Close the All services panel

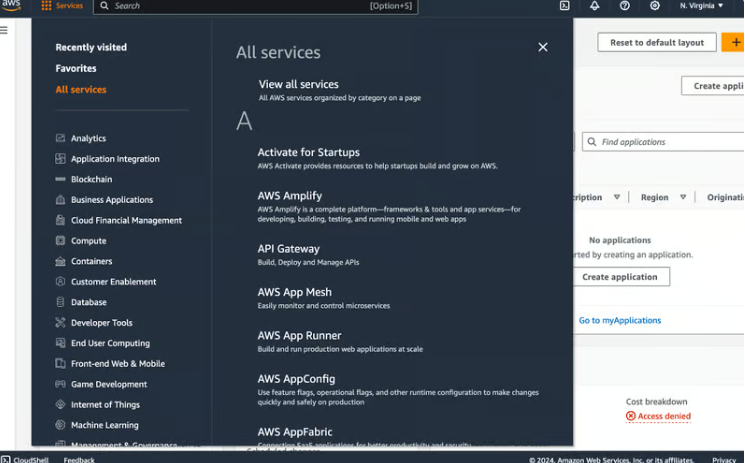click(x=543, y=47)
